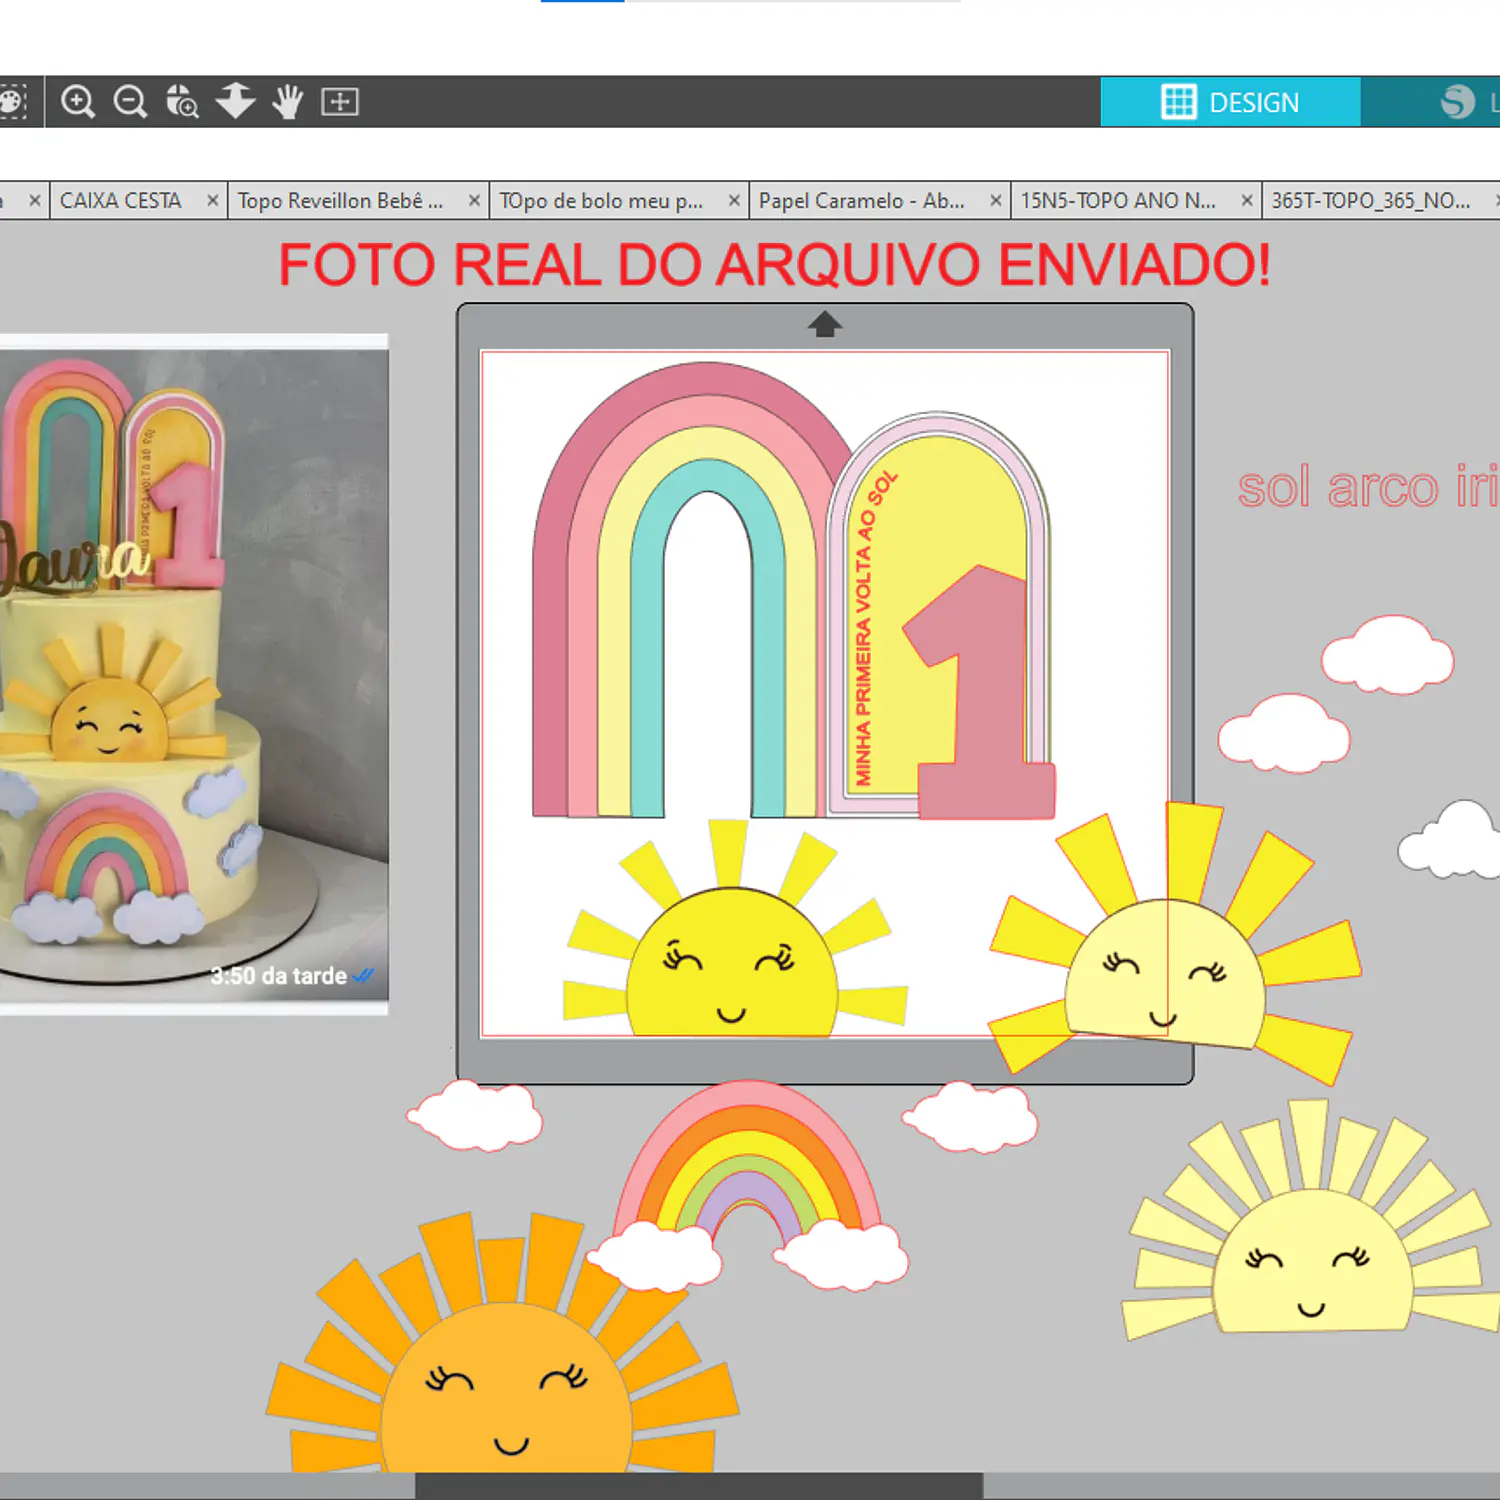
Task: Close the Topo Reveillon Bebê tab
Action: [474, 201]
